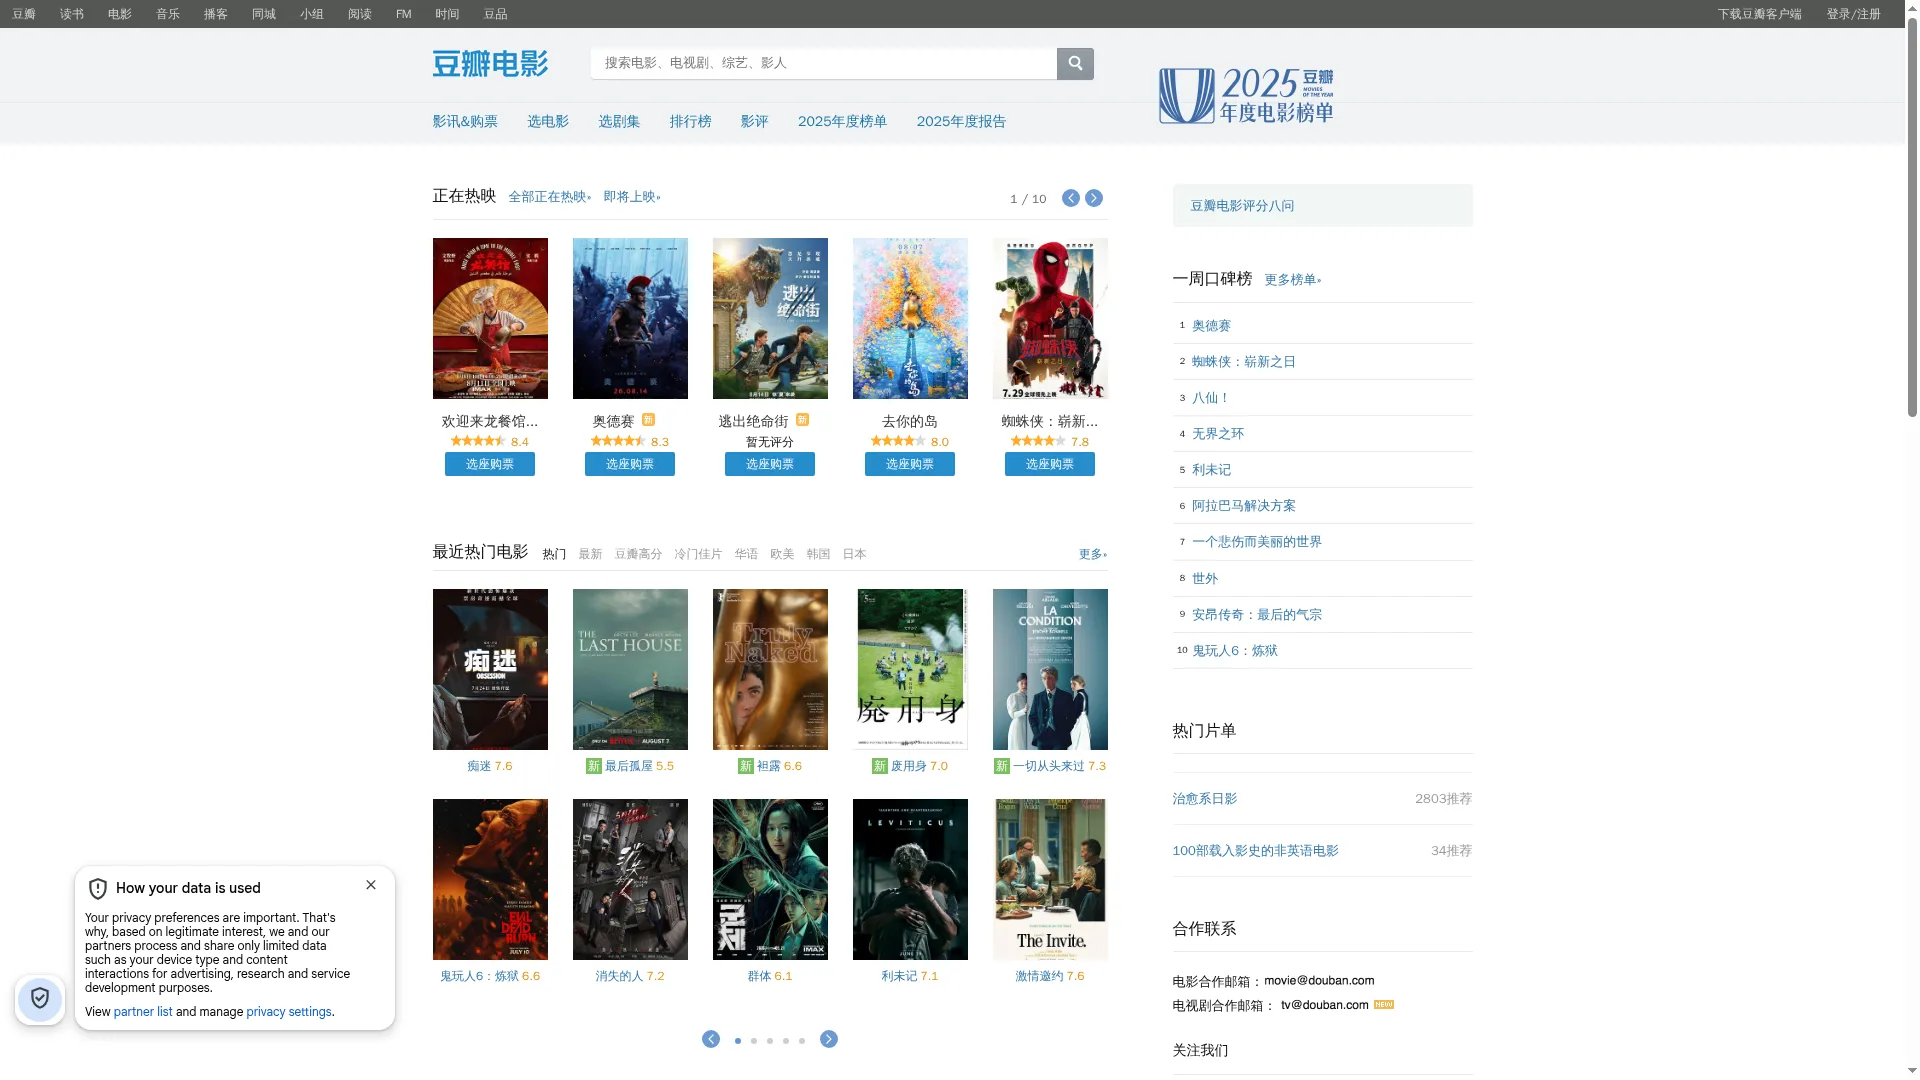
Task: Open the 'partner list' link
Action: pos(143,1012)
